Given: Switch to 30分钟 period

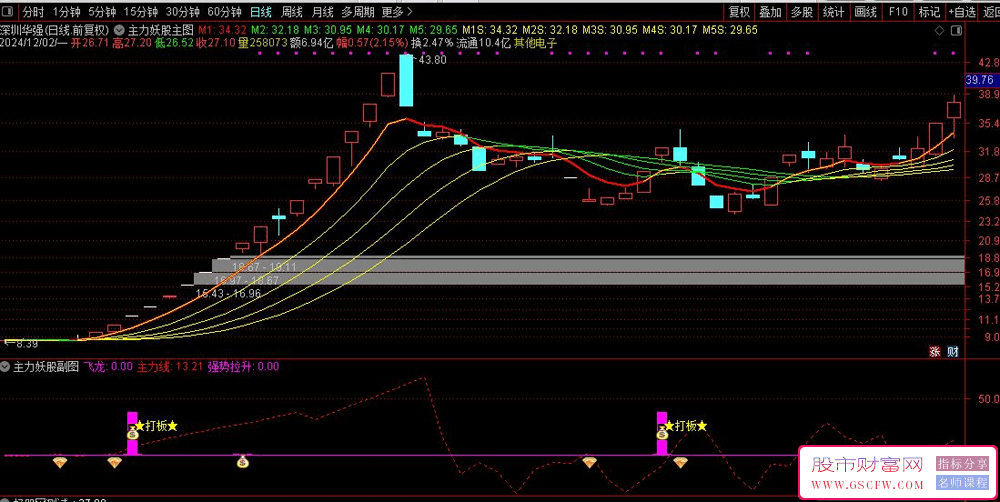Looking at the screenshot, I should point(183,11).
